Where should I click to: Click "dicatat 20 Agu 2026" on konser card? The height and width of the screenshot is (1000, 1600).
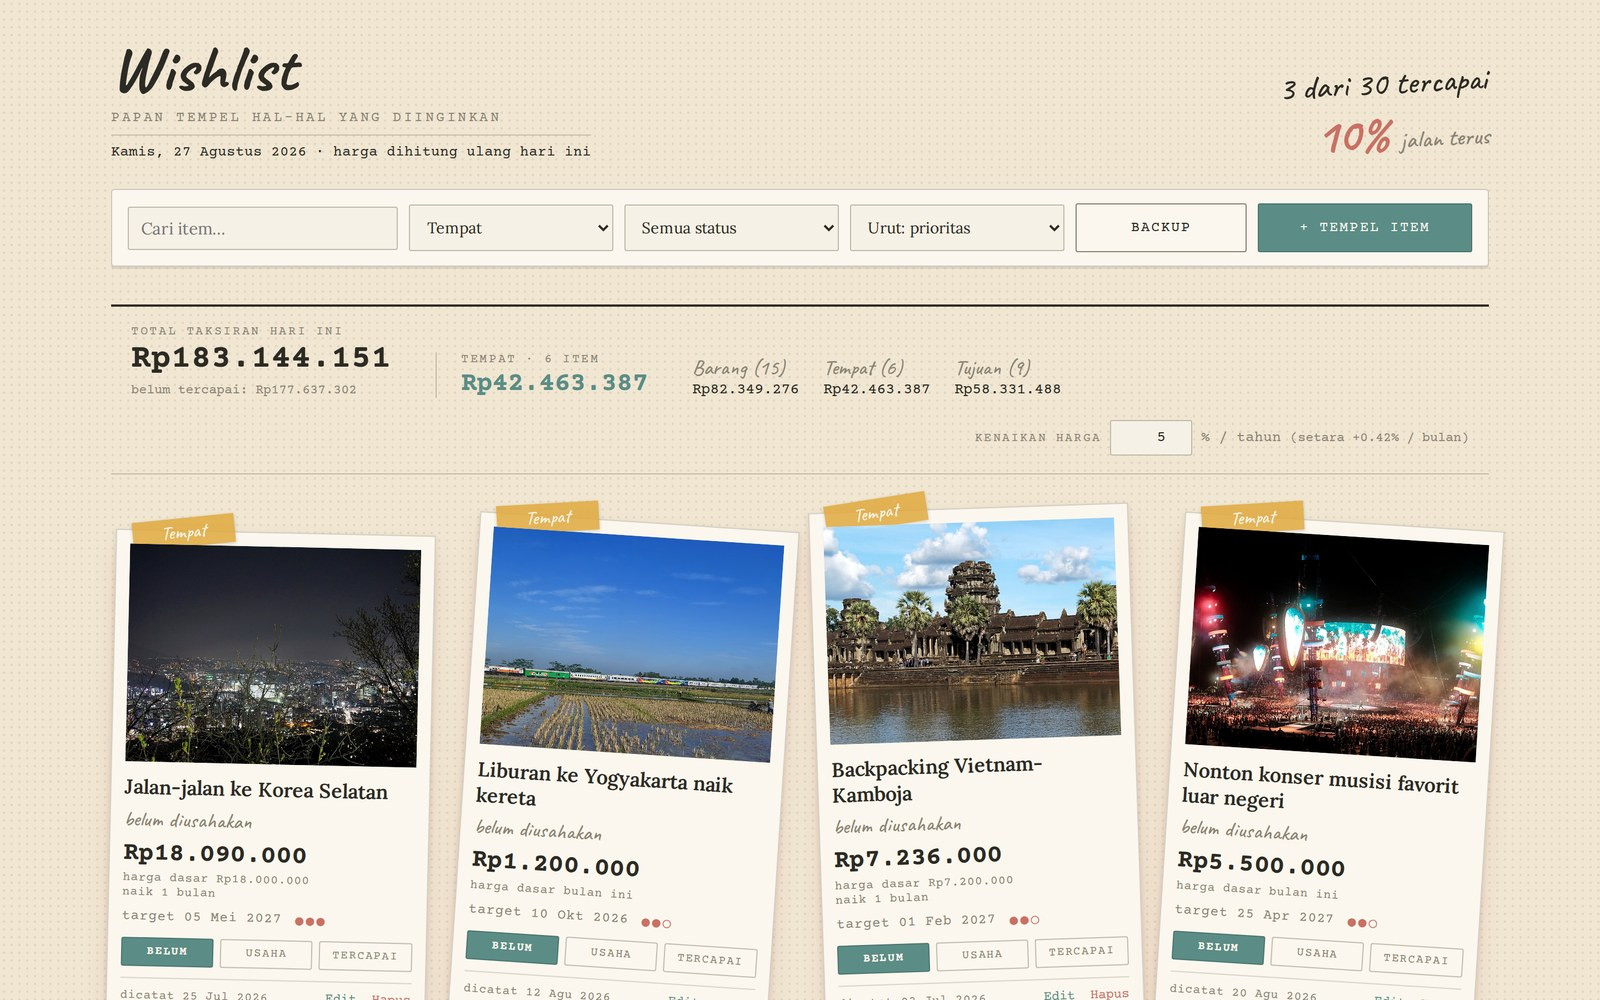click(1243, 992)
